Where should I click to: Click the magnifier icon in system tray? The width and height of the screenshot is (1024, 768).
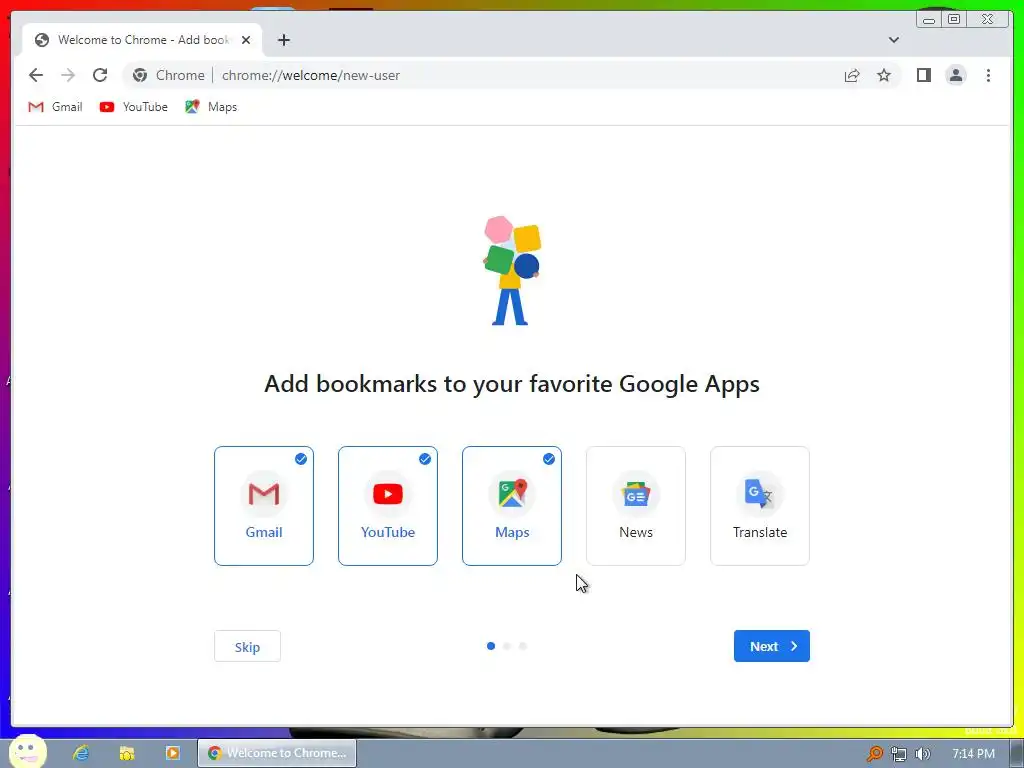(874, 754)
